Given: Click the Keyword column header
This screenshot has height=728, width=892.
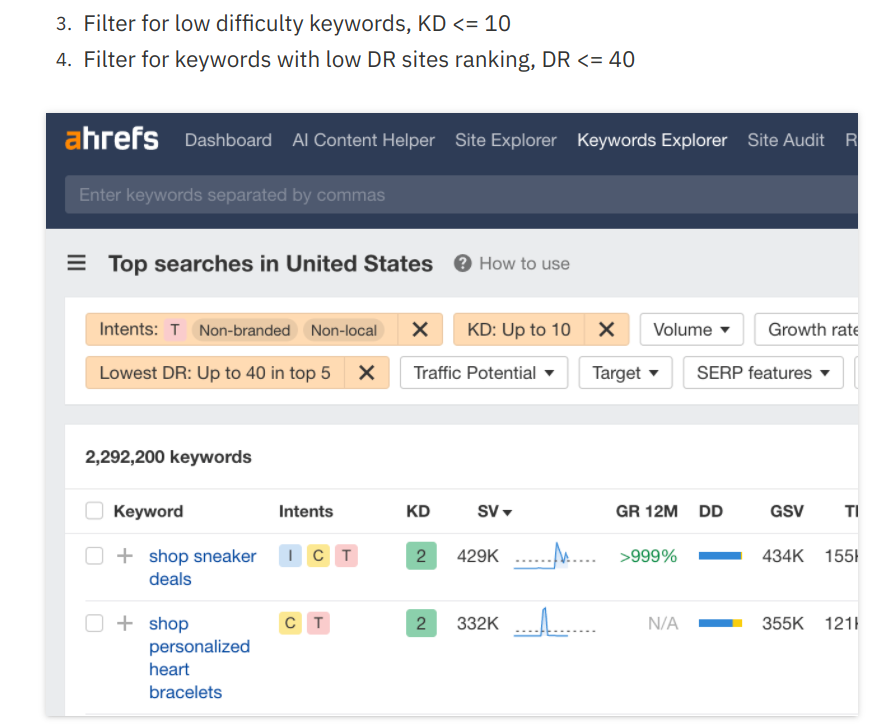Looking at the screenshot, I should 148,511.
